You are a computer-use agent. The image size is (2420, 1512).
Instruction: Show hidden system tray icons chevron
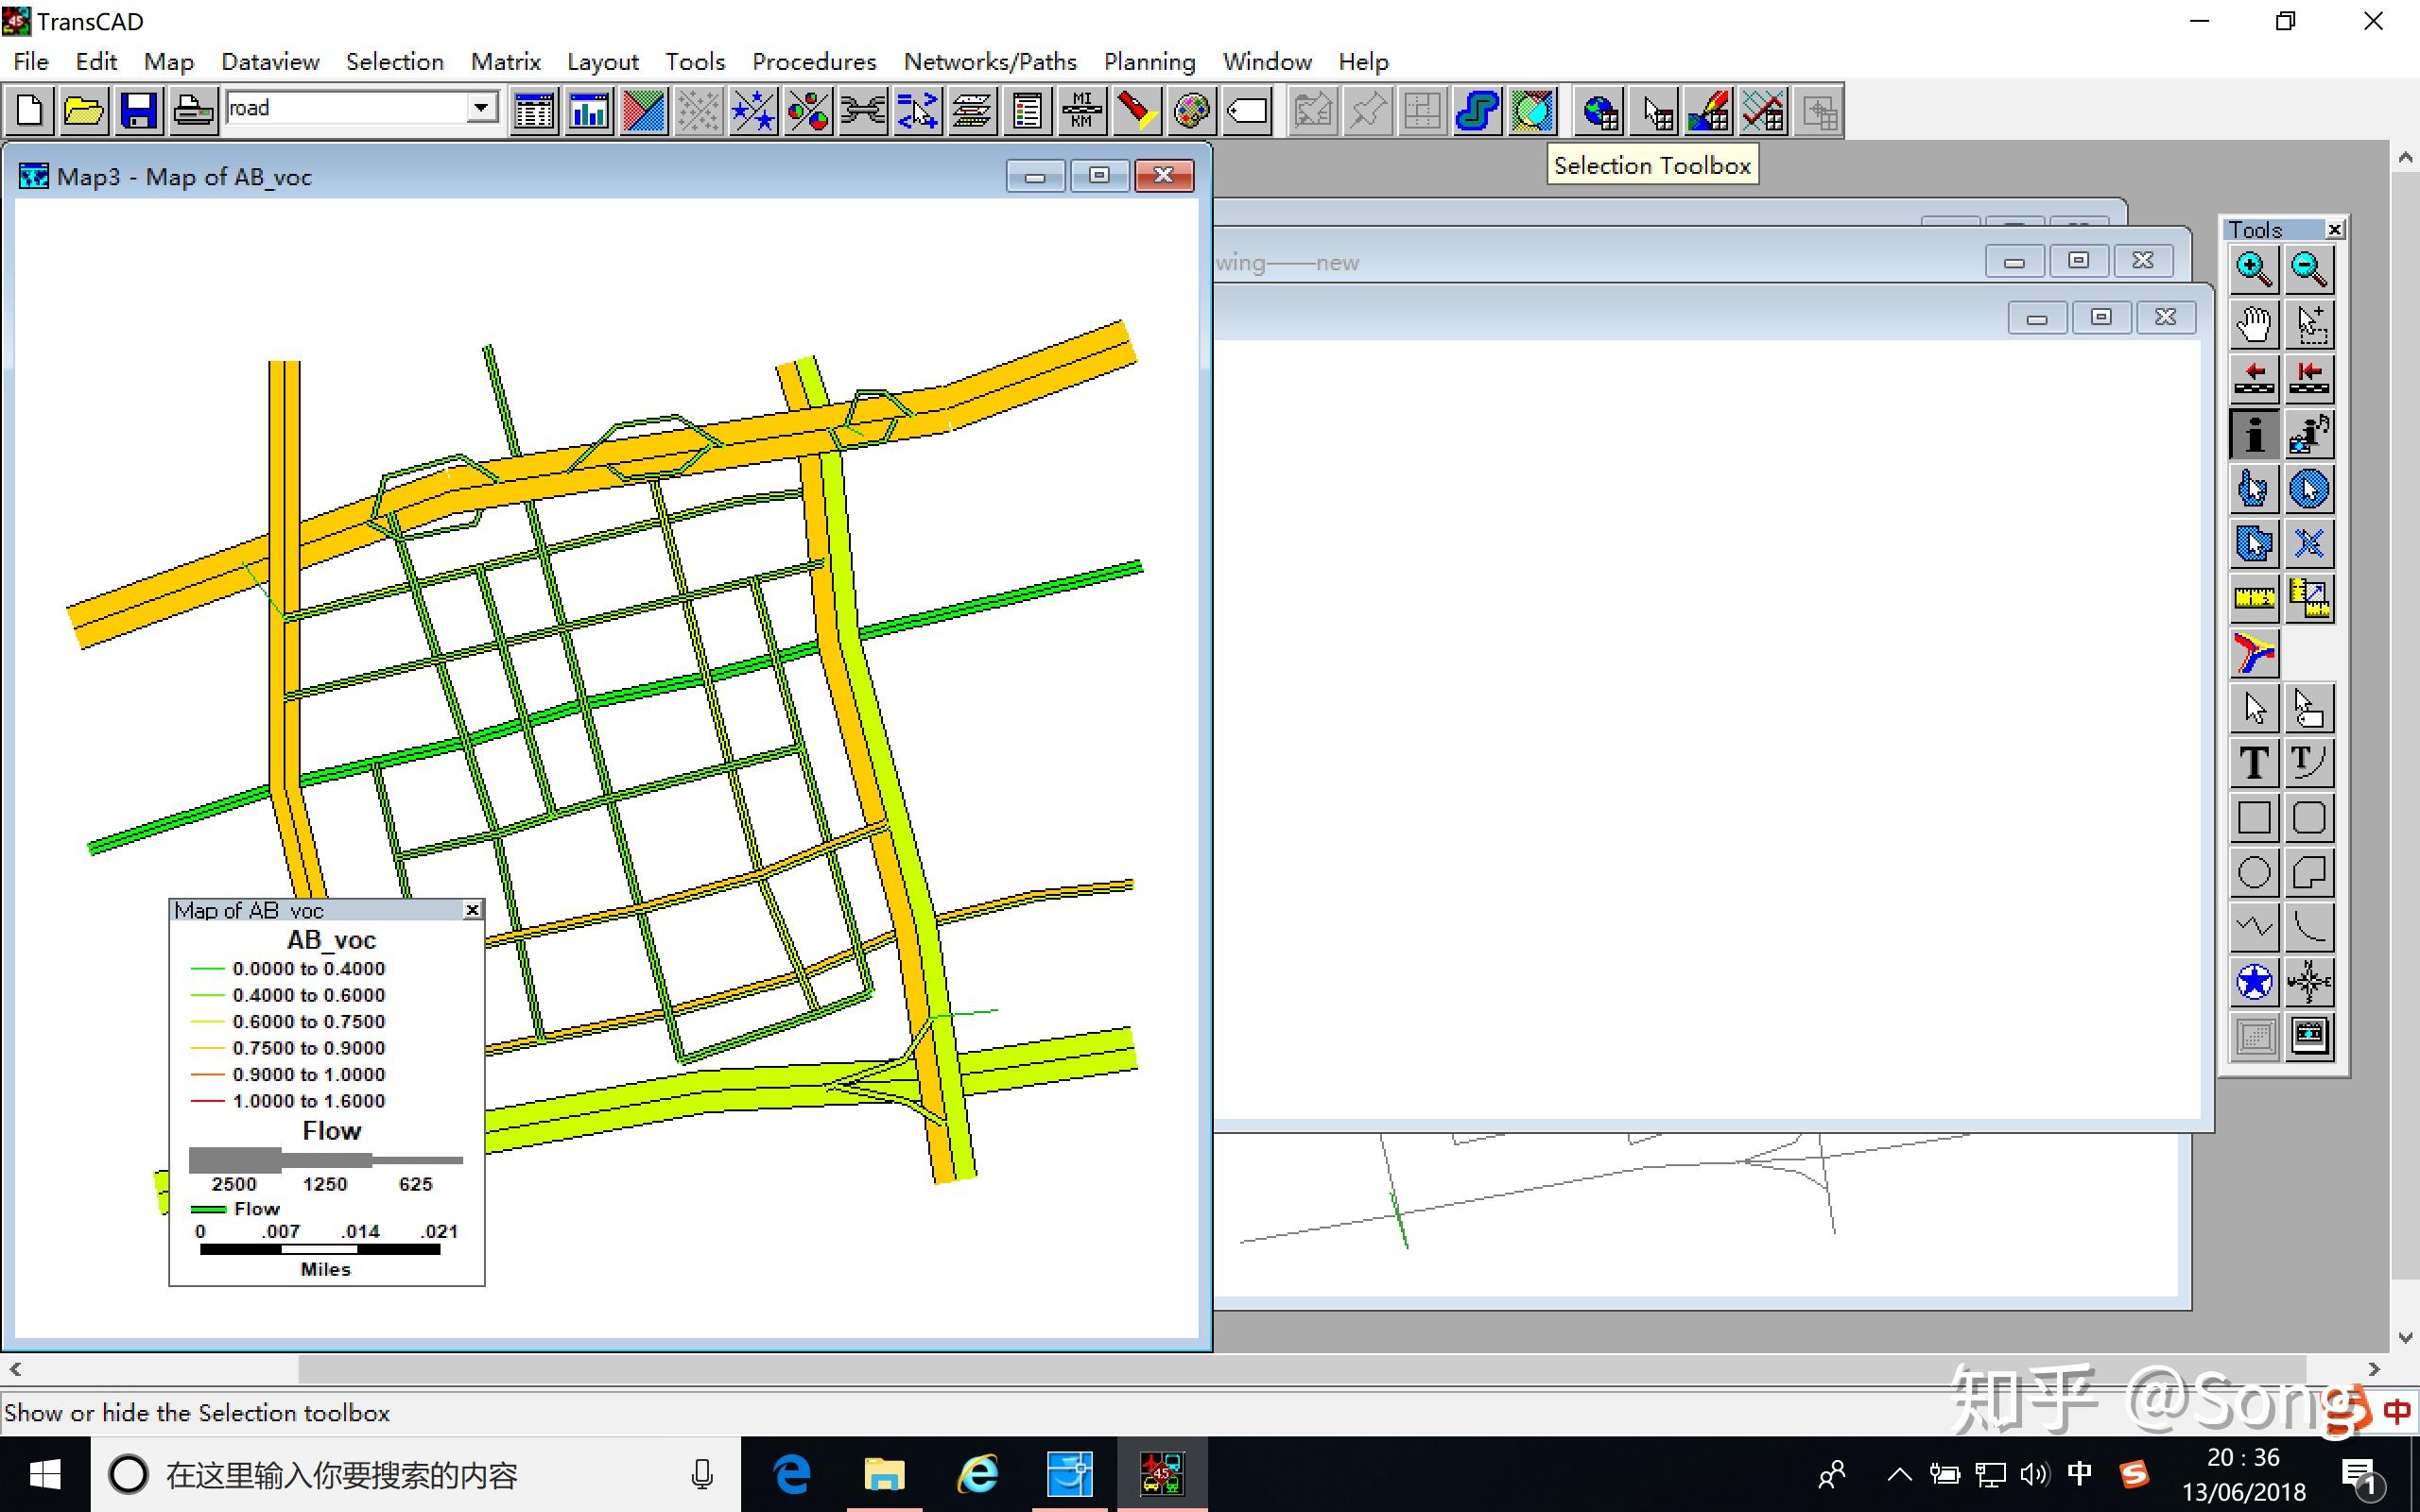1899,1474
